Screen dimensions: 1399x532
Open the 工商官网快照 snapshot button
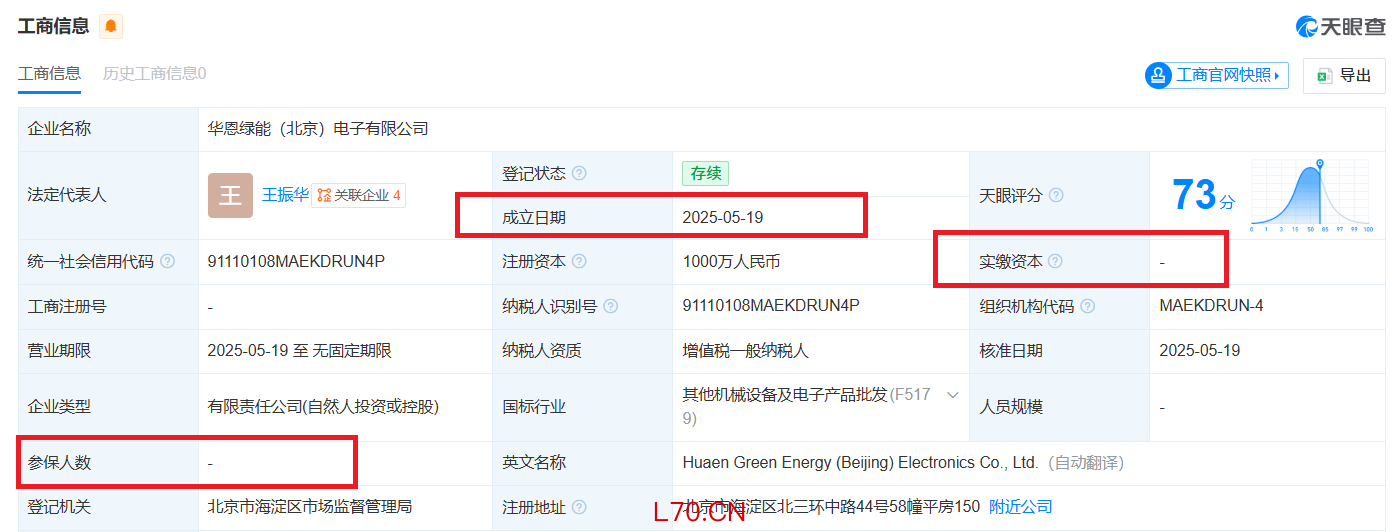click(x=1216, y=75)
